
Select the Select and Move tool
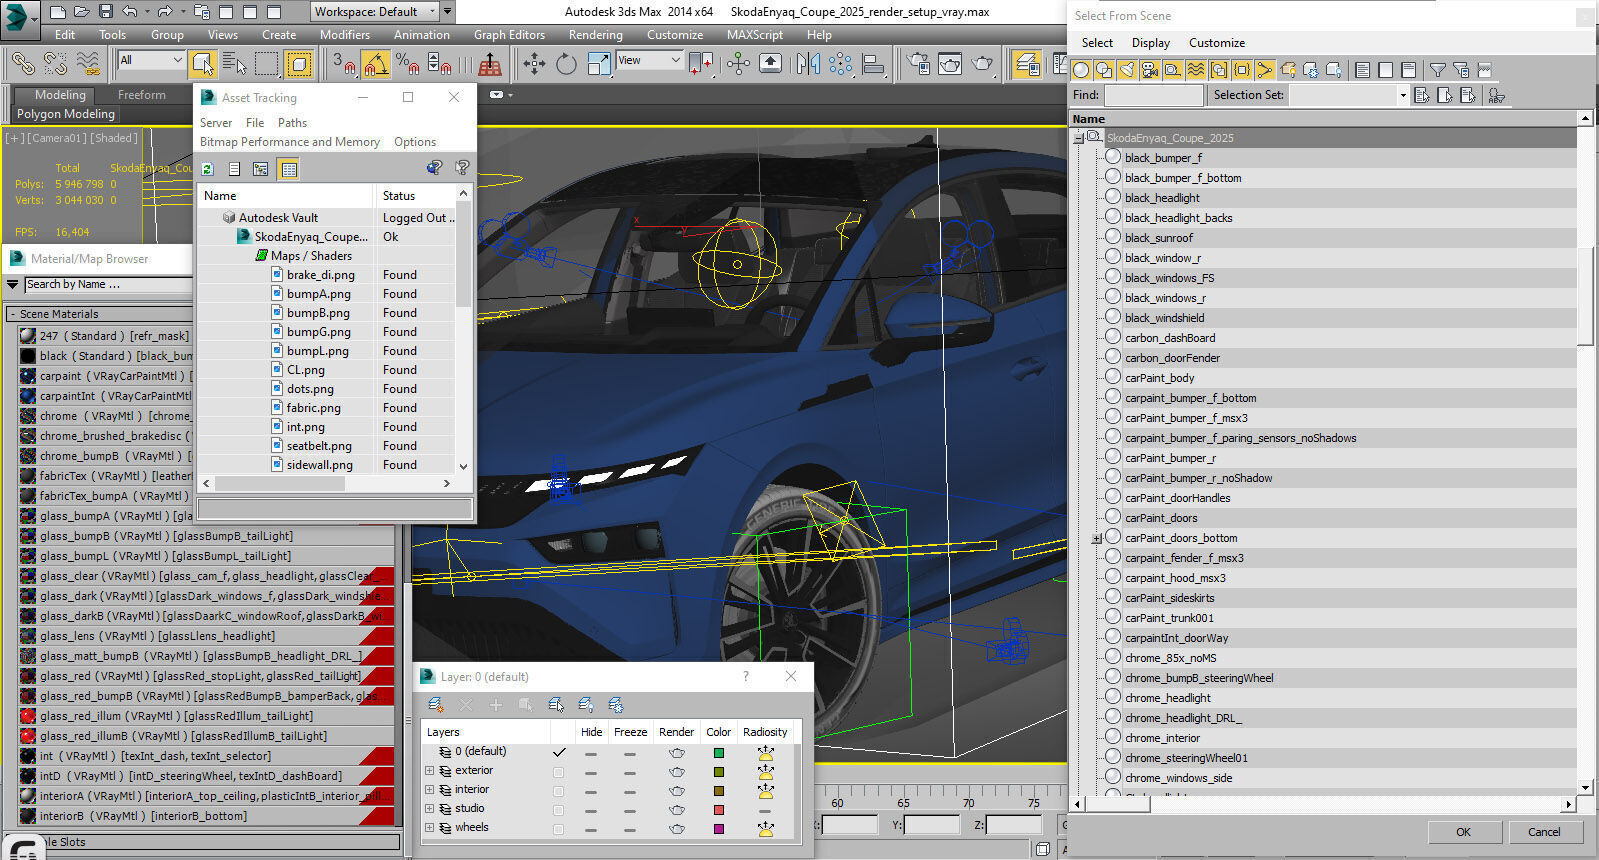[534, 64]
